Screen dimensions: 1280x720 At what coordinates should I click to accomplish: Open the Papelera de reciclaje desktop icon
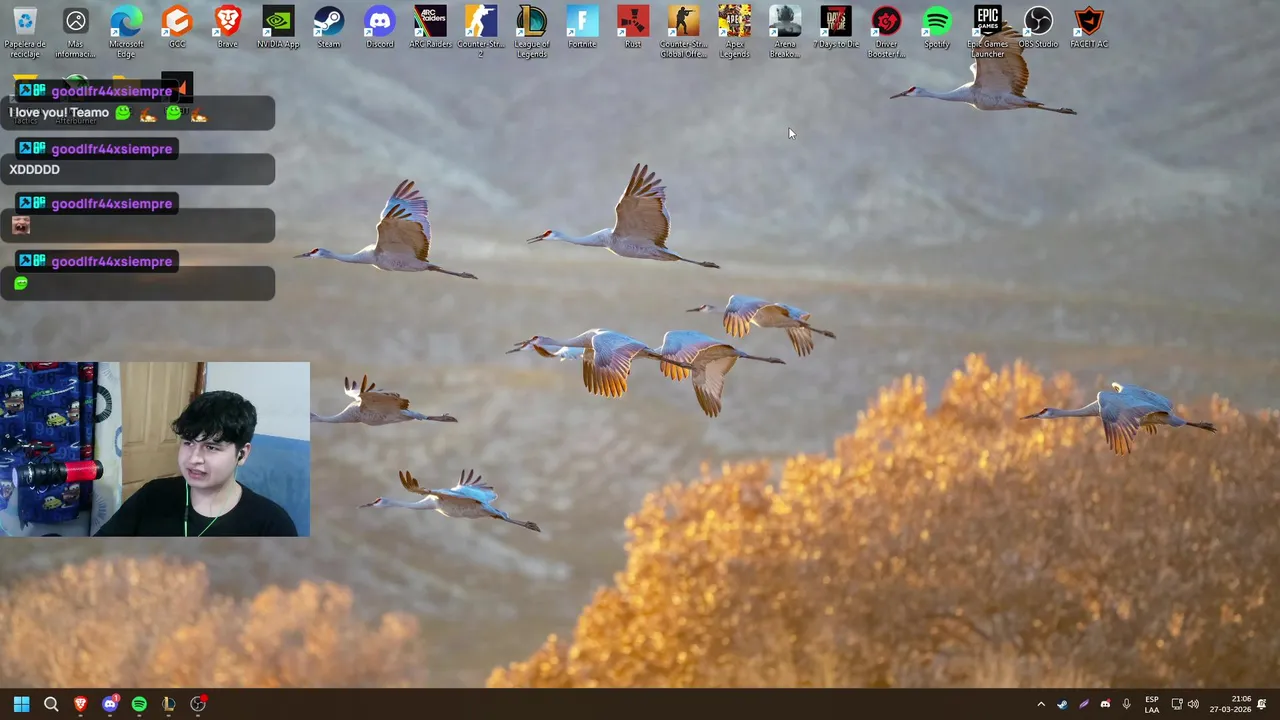coord(25,31)
